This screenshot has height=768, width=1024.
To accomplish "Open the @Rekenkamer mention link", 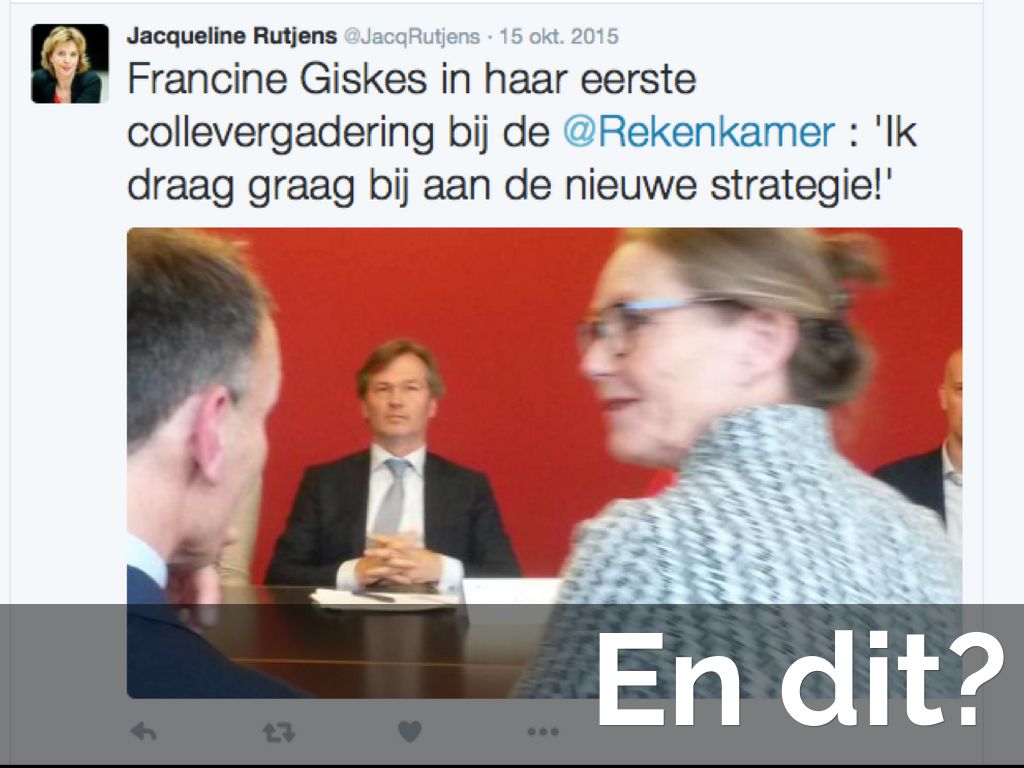I will (698, 133).
